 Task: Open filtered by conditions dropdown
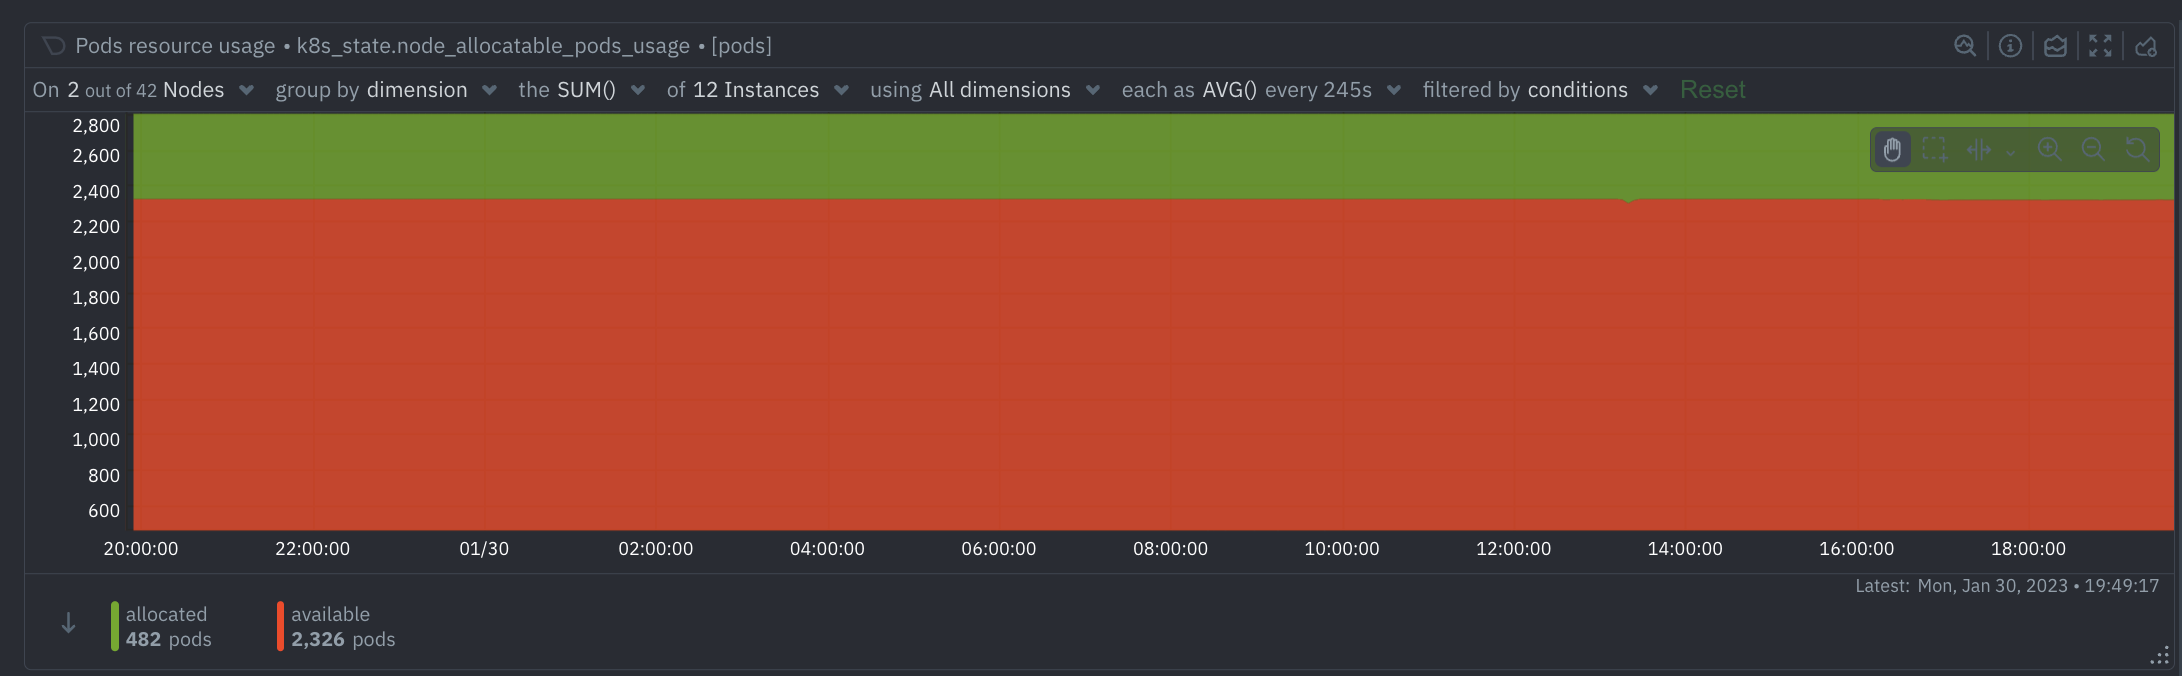1540,90
